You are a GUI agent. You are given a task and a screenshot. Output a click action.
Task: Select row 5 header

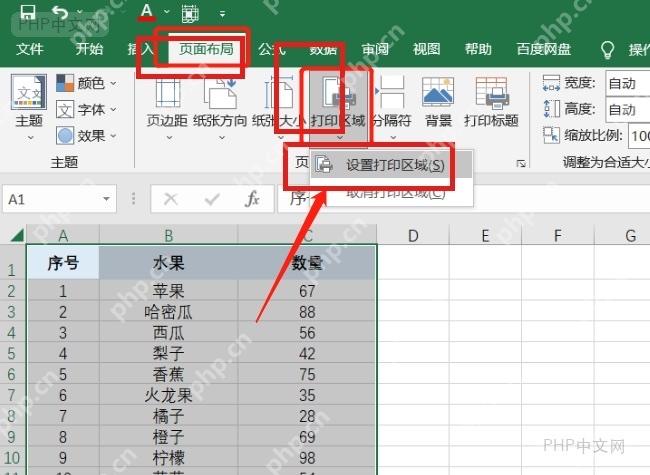coord(12,354)
